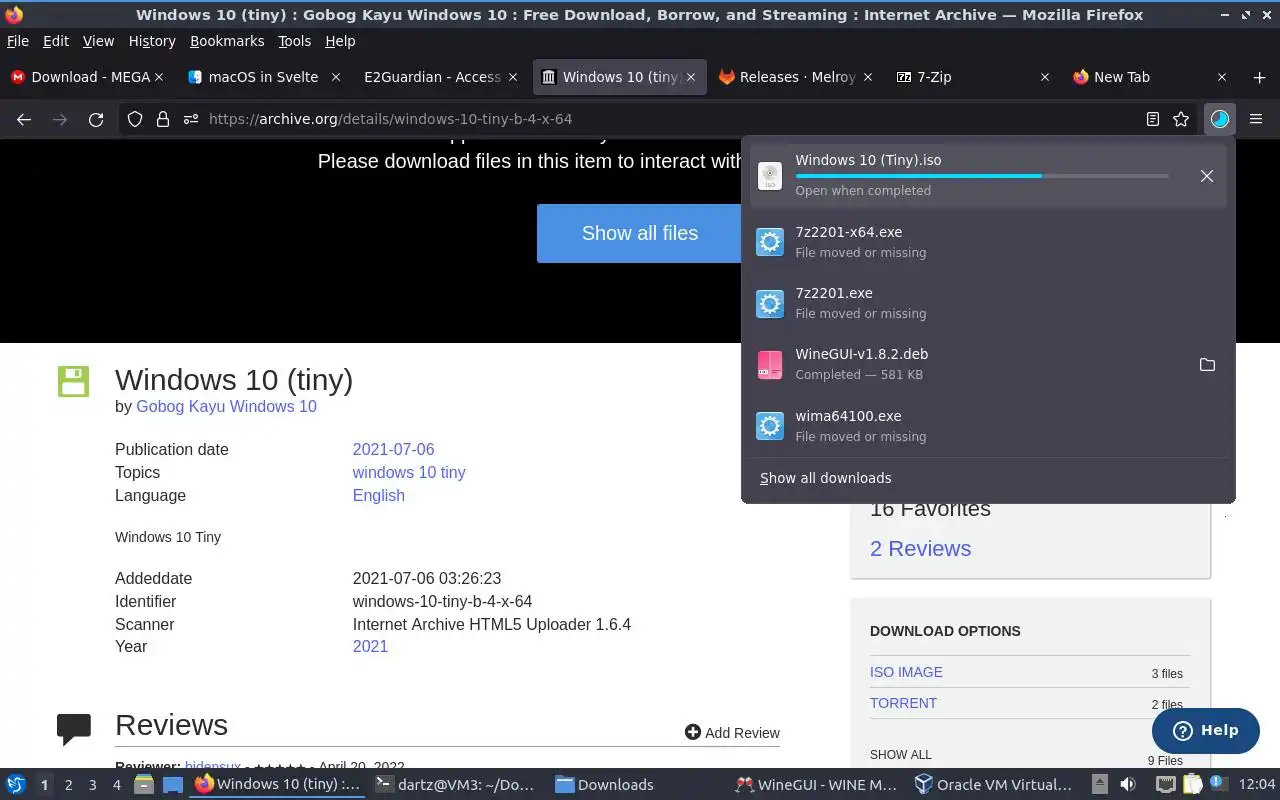This screenshot has height=800, width=1280.
Task: Open the tracking protection shield icon
Action: [135, 119]
